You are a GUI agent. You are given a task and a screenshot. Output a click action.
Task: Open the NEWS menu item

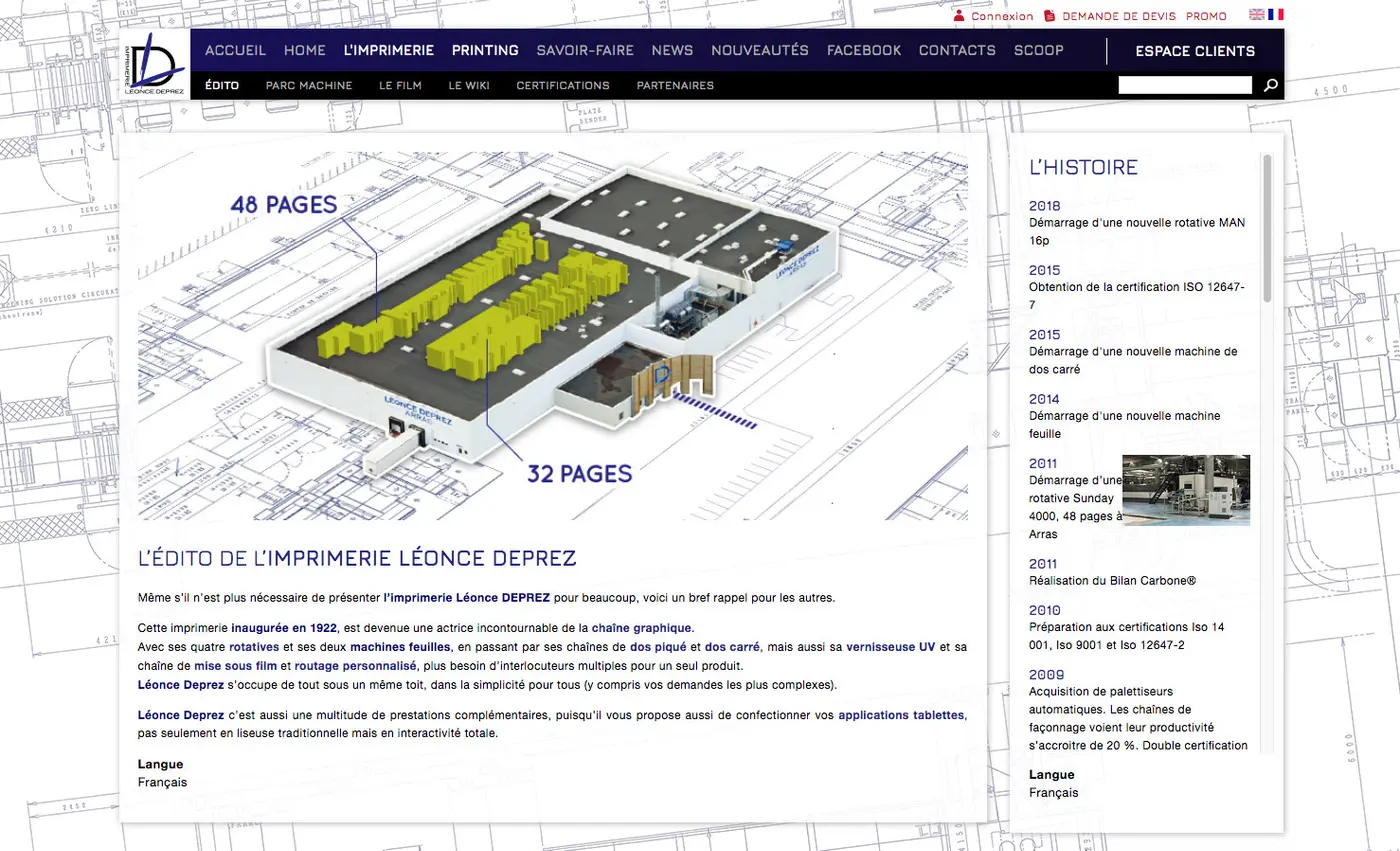pyautogui.click(x=672, y=50)
